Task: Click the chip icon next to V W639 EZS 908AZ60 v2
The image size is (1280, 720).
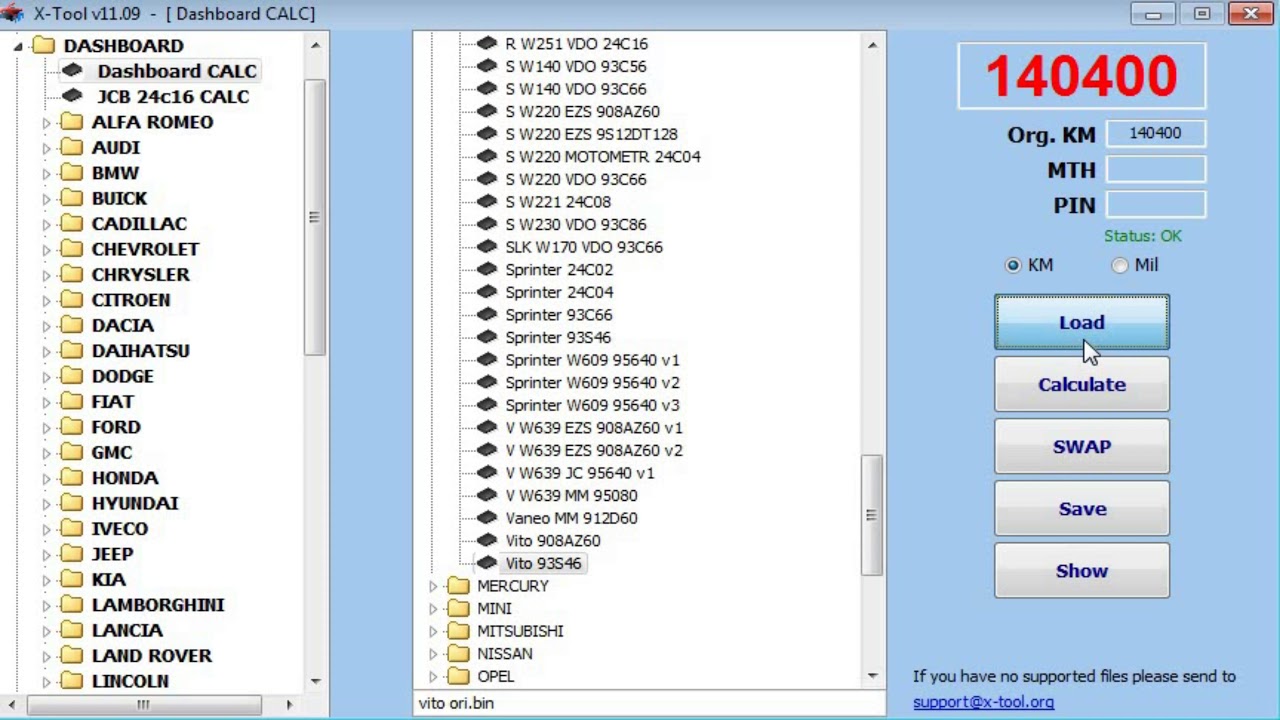Action: [487, 450]
